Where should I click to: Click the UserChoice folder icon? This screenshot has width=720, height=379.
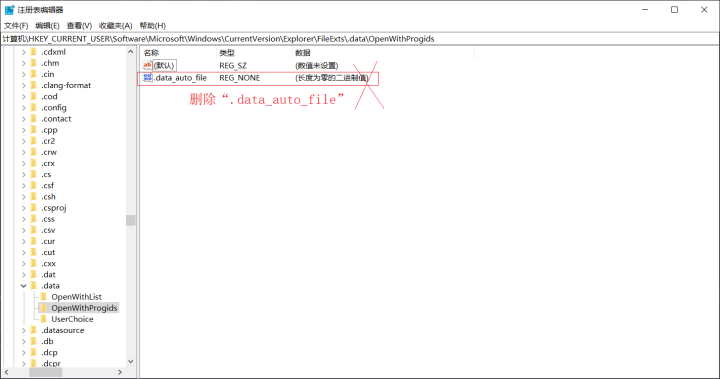pos(44,319)
